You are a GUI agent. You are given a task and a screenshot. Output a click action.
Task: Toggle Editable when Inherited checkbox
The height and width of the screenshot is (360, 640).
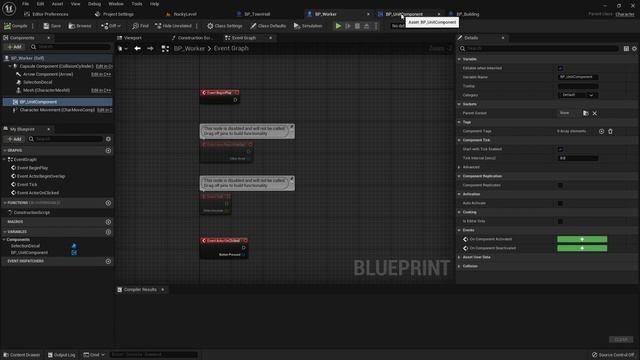click(x=560, y=68)
